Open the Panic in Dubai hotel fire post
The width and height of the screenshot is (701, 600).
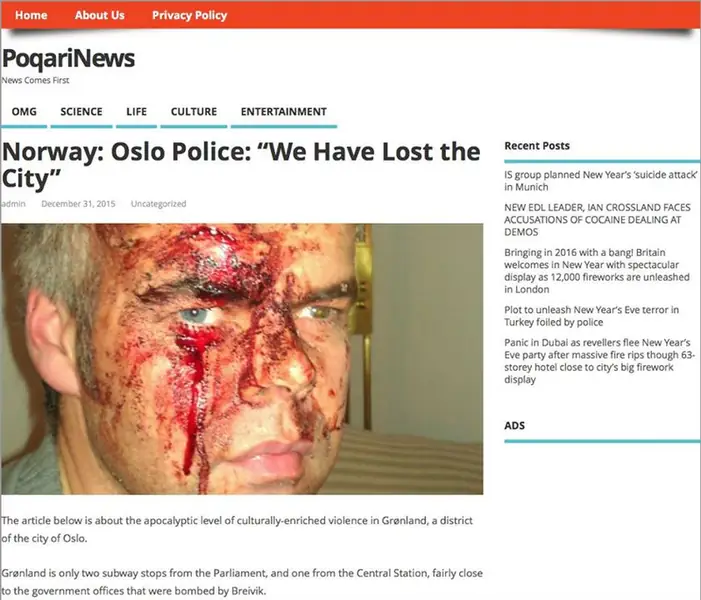[x=600, y=361]
